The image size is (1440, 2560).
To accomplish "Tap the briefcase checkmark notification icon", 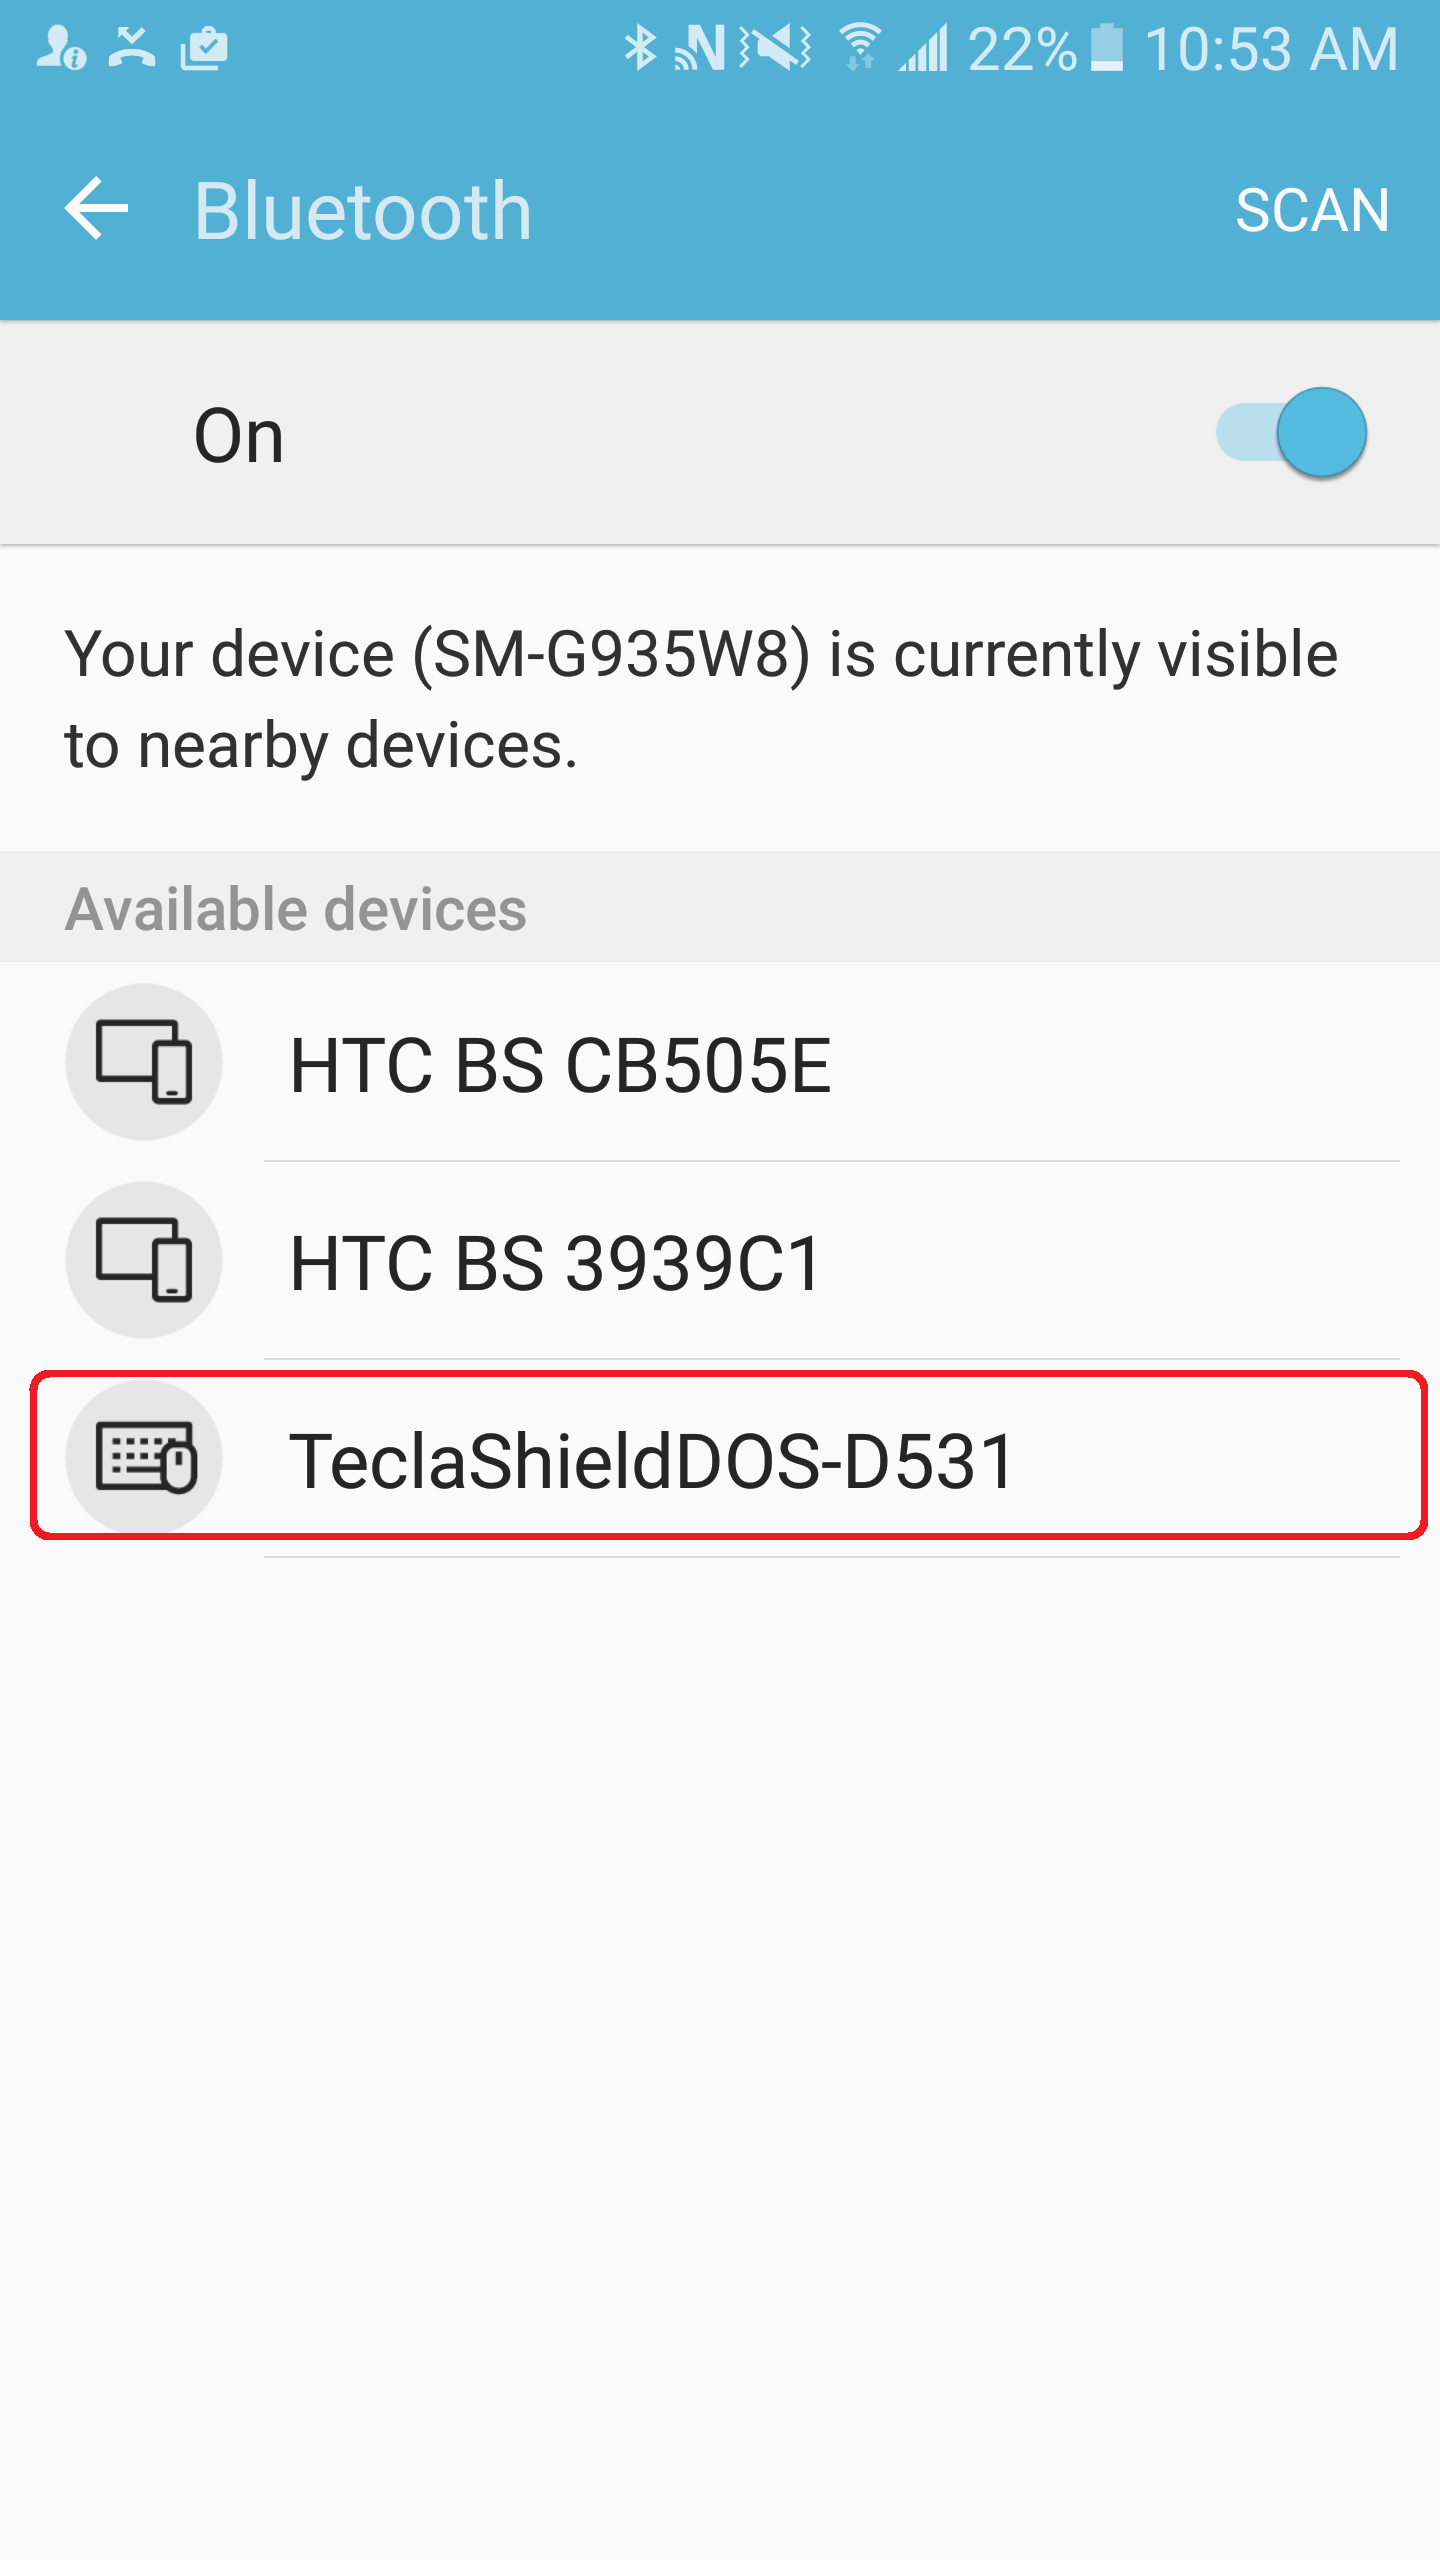I will coord(204,47).
